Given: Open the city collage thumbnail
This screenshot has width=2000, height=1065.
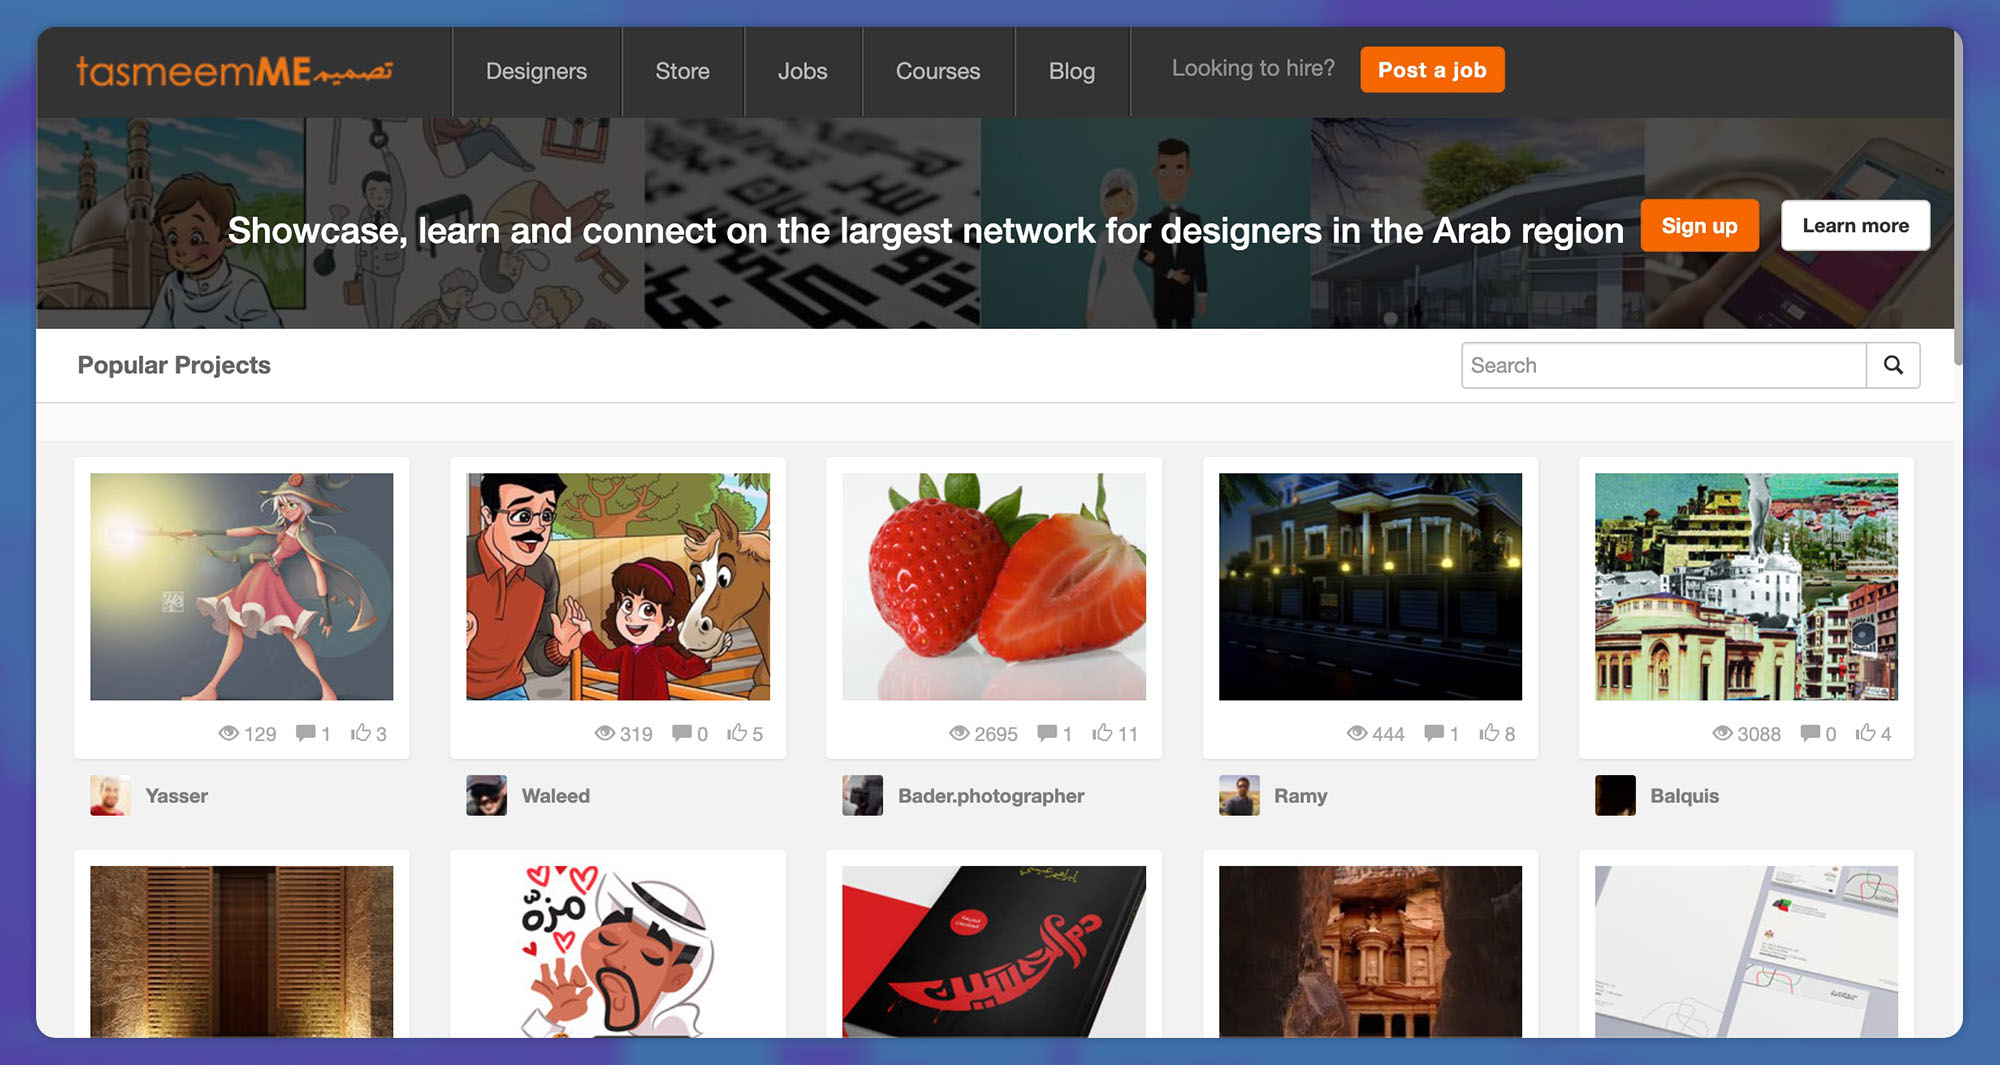Looking at the screenshot, I should click(x=1747, y=587).
